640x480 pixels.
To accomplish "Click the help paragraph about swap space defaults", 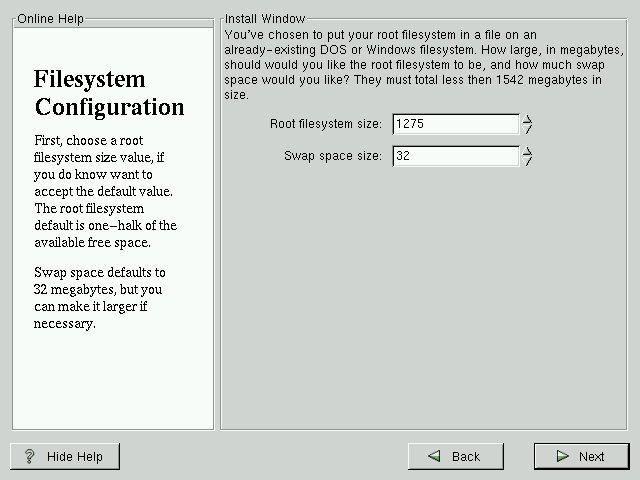I will click(100, 298).
